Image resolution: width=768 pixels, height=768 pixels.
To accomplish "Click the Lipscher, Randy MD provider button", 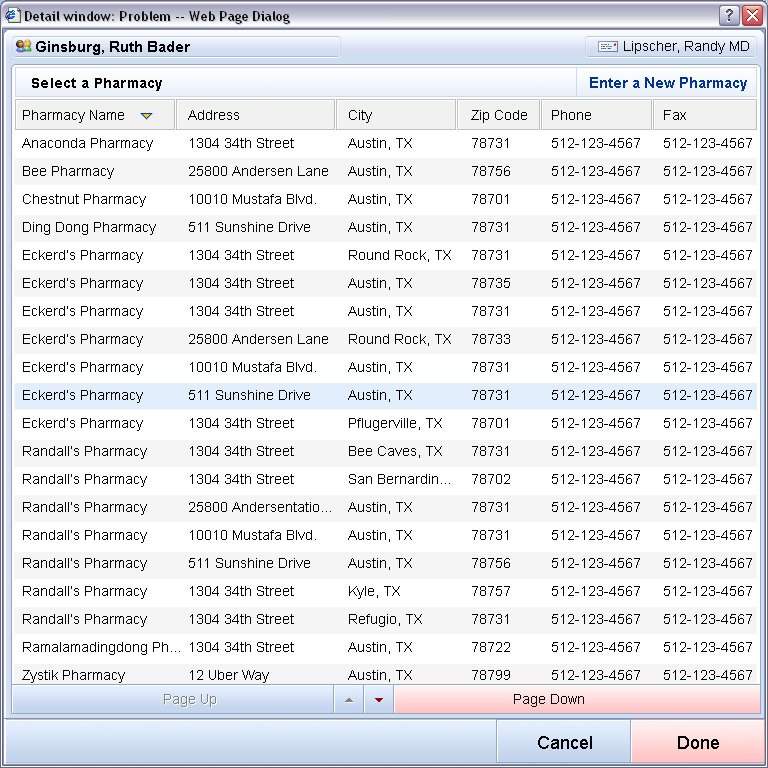I will [671, 47].
